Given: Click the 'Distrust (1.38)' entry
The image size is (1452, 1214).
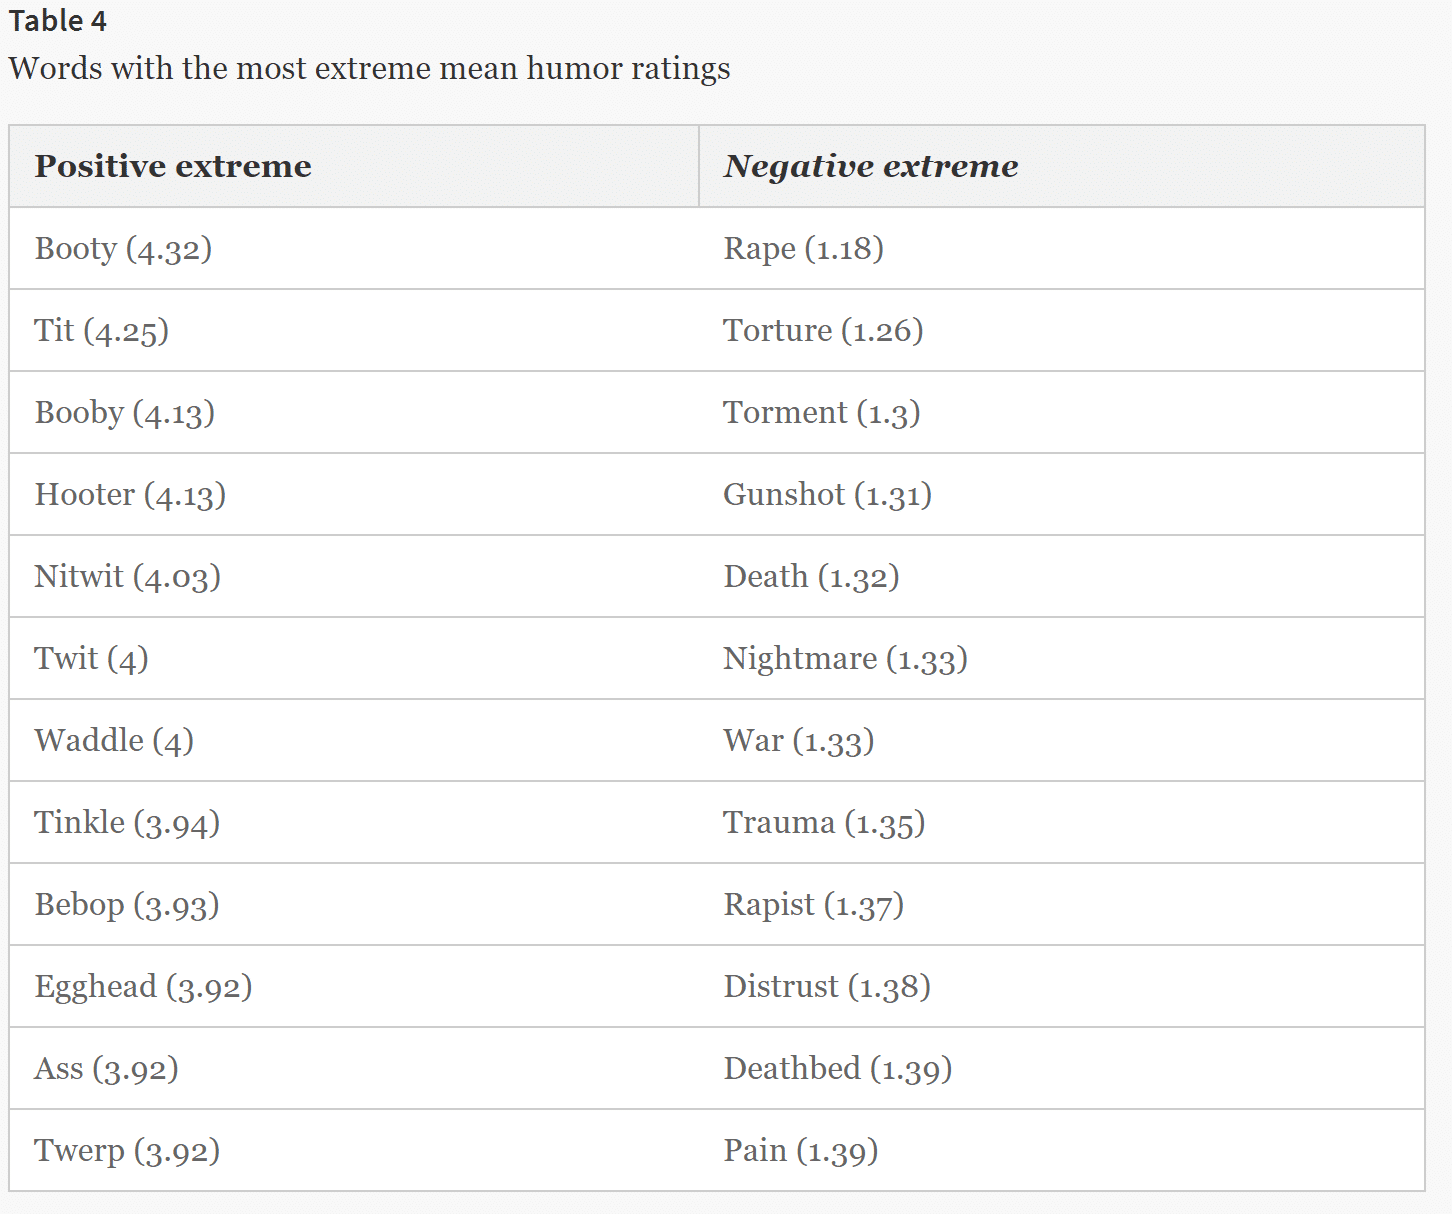Looking at the screenshot, I should point(827,987).
